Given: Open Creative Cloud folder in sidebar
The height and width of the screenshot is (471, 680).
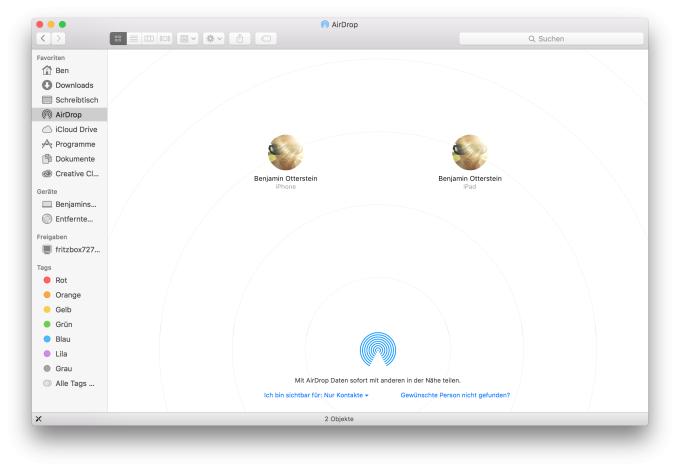Looking at the screenshot, I should coord(69,173).
